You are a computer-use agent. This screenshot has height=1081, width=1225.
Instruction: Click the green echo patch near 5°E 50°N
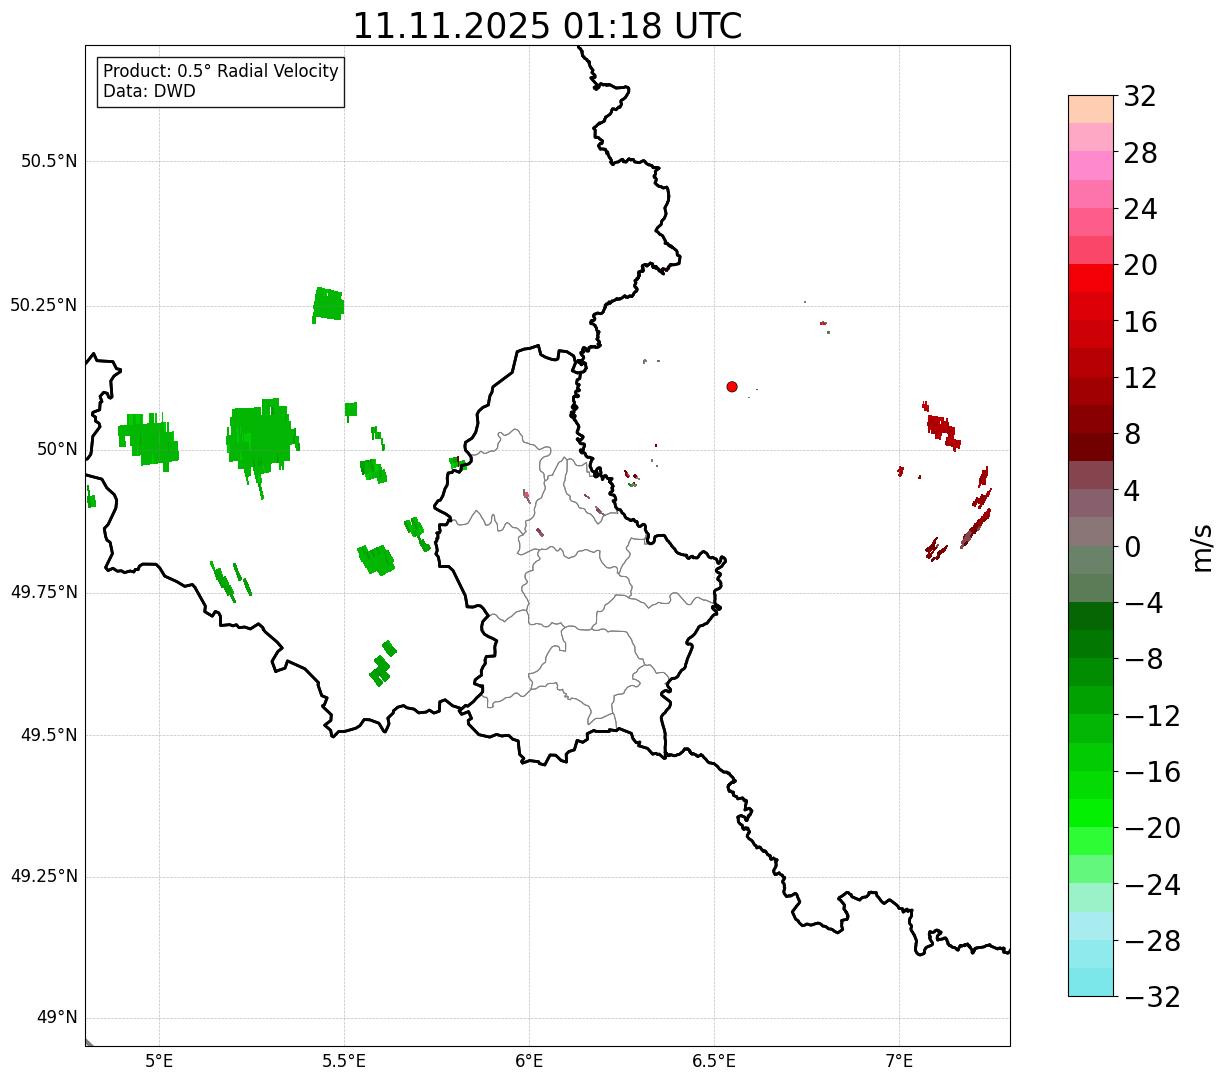point(150,440)
